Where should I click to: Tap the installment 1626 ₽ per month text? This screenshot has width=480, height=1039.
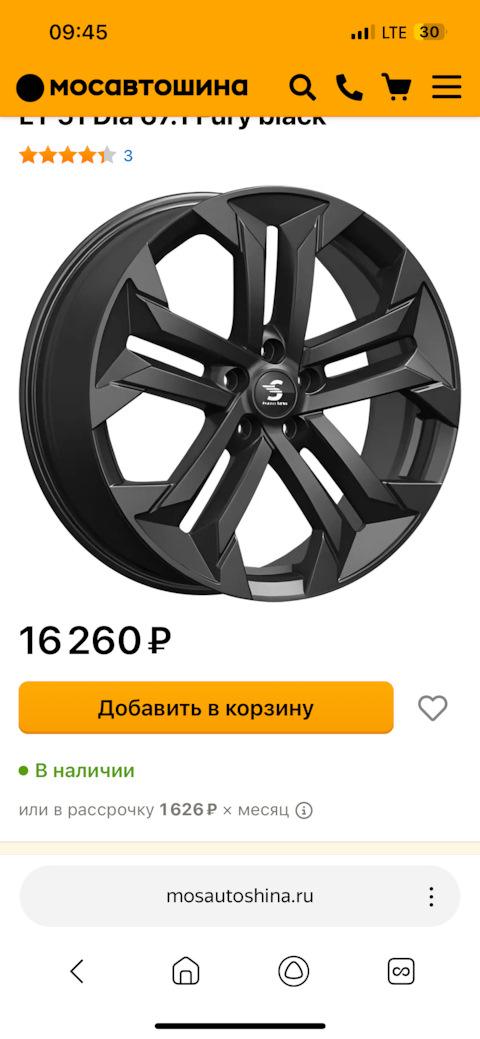click(158, 810)
